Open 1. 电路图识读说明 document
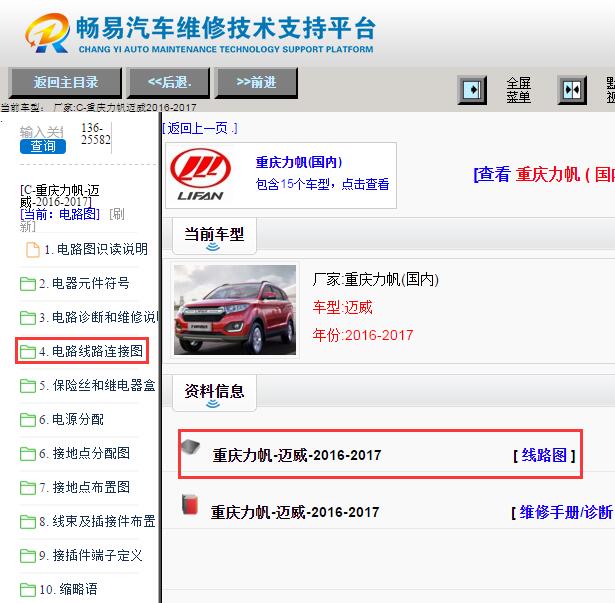615x603 pixels. point(96,249)
